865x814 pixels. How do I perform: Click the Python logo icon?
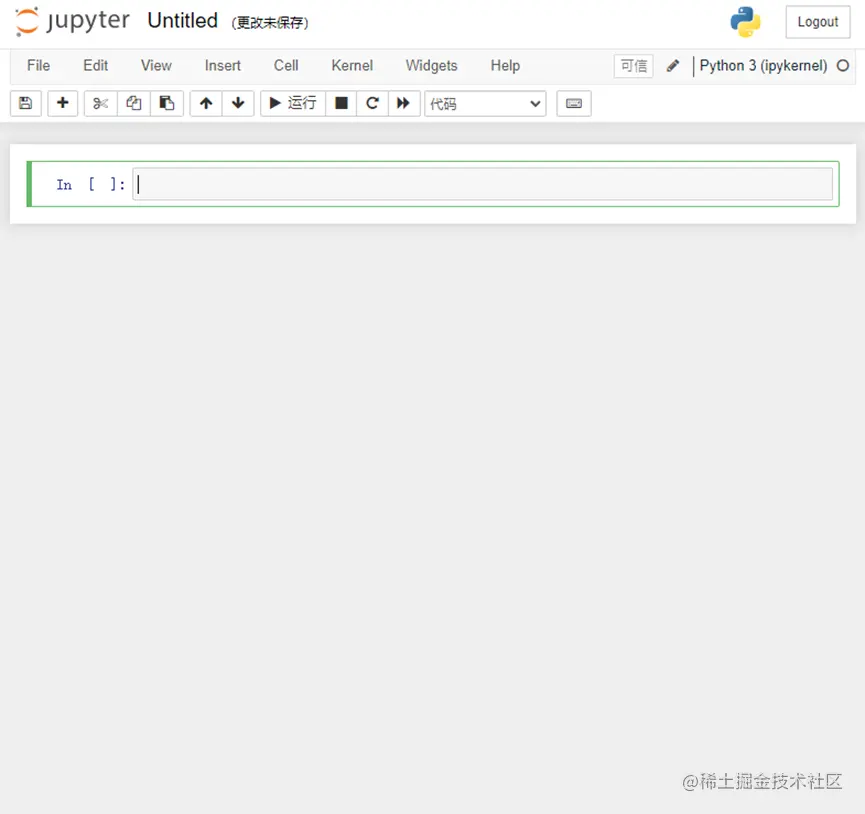tap(745, 22)
